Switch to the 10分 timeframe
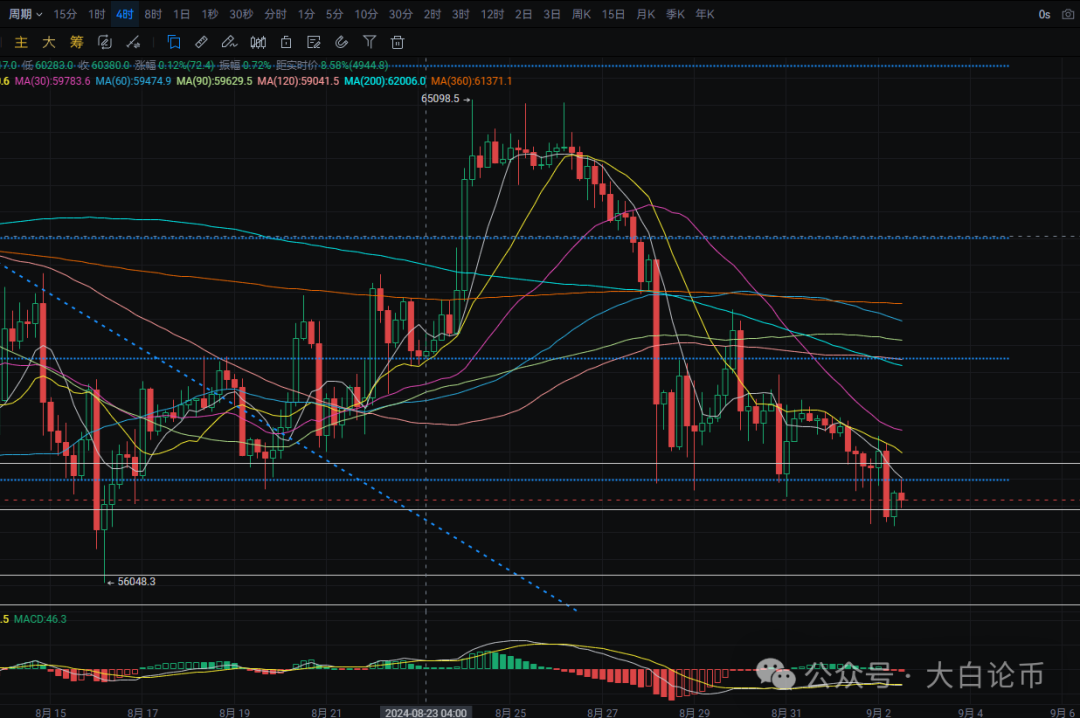 pyautogui.click(x=366, y=14)
